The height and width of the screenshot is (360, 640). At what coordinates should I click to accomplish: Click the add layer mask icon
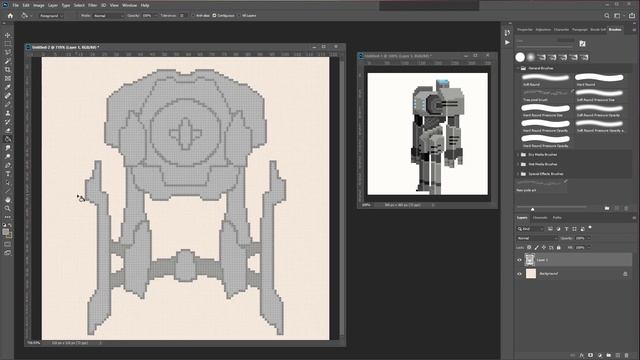tap(591, 356)
